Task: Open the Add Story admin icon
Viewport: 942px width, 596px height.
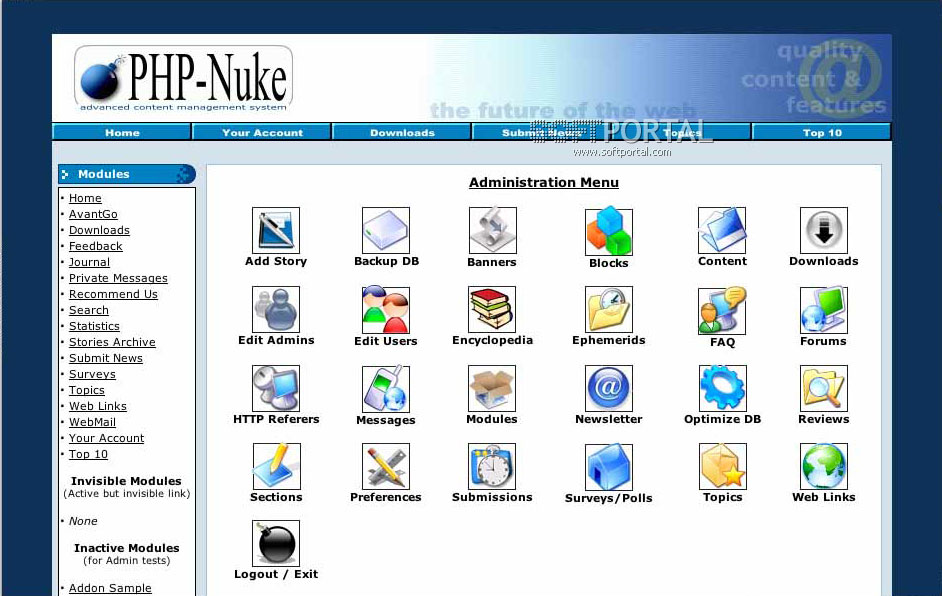Action: (276, 231)
